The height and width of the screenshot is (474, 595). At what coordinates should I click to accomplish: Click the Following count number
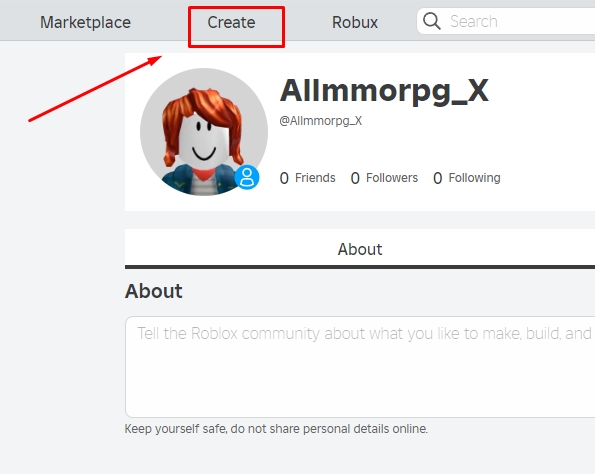click(x=438, y=178)
